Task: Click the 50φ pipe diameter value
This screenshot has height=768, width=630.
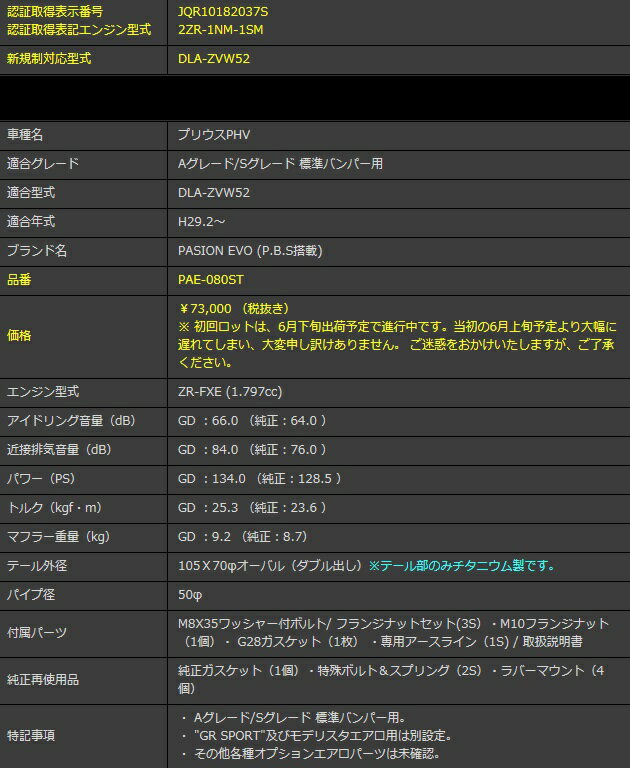Action: point(189,595)
